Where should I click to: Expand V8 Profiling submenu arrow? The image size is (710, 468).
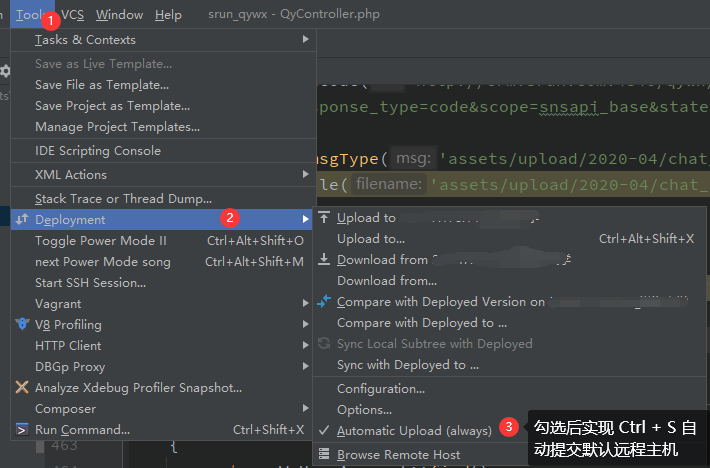306,324
